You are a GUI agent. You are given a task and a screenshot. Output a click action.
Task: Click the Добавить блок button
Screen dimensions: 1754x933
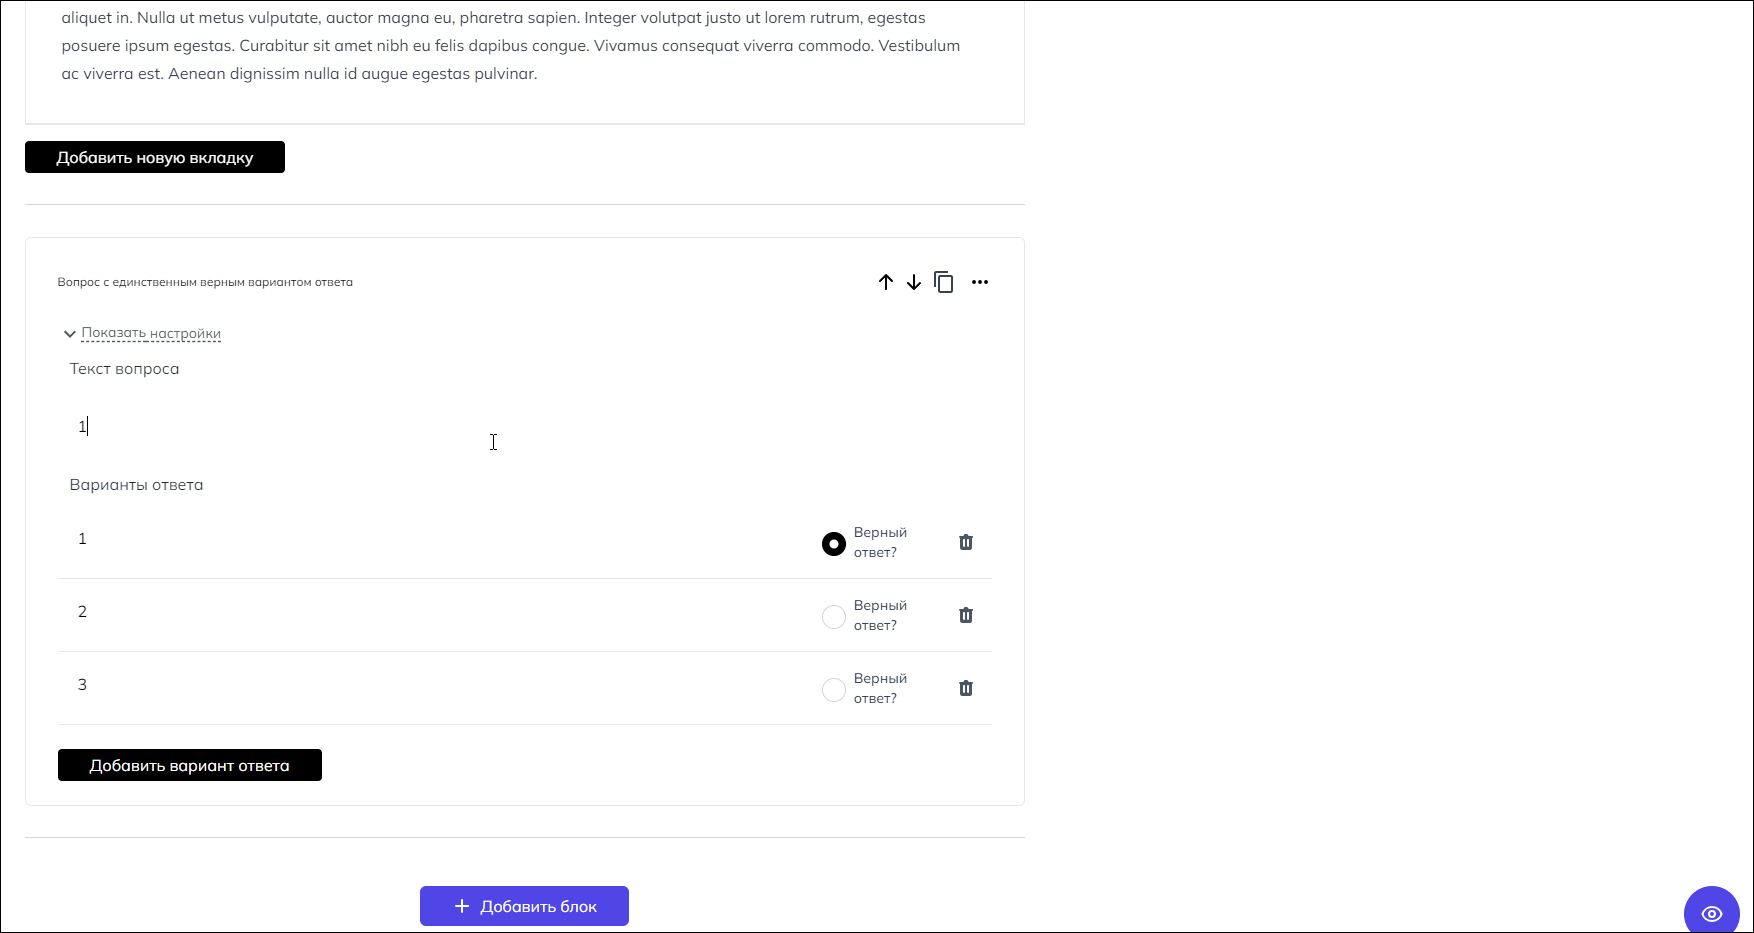(524, 906)
